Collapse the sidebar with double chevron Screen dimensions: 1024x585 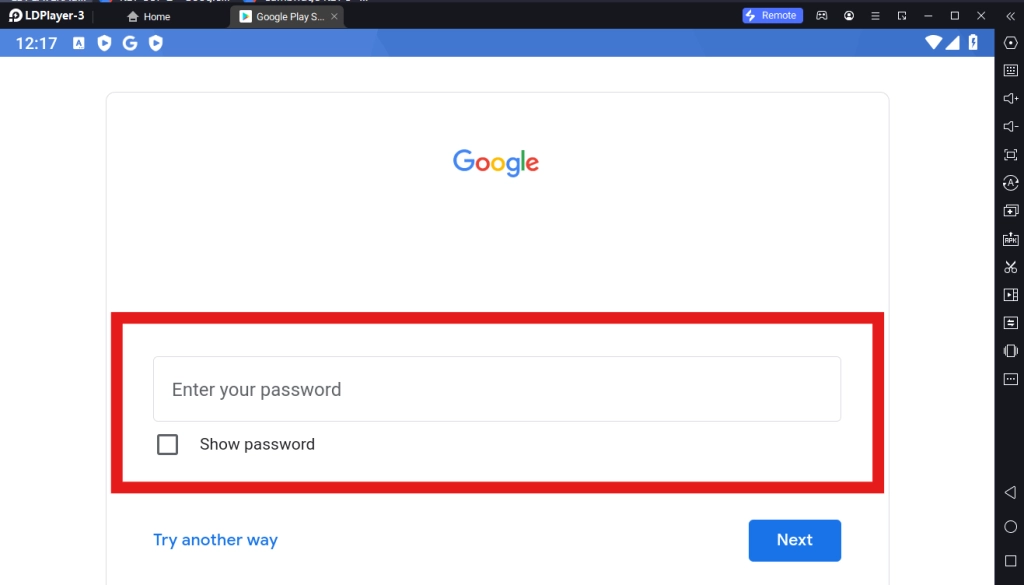tap(1010, 16)
